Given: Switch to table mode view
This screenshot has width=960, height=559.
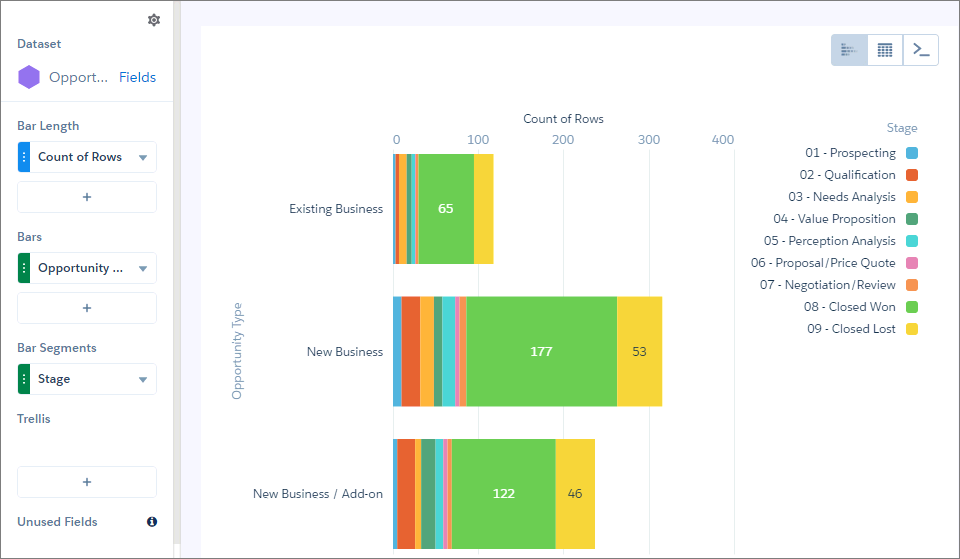Looking at the screenshot, I should click(x=885, y=50).
